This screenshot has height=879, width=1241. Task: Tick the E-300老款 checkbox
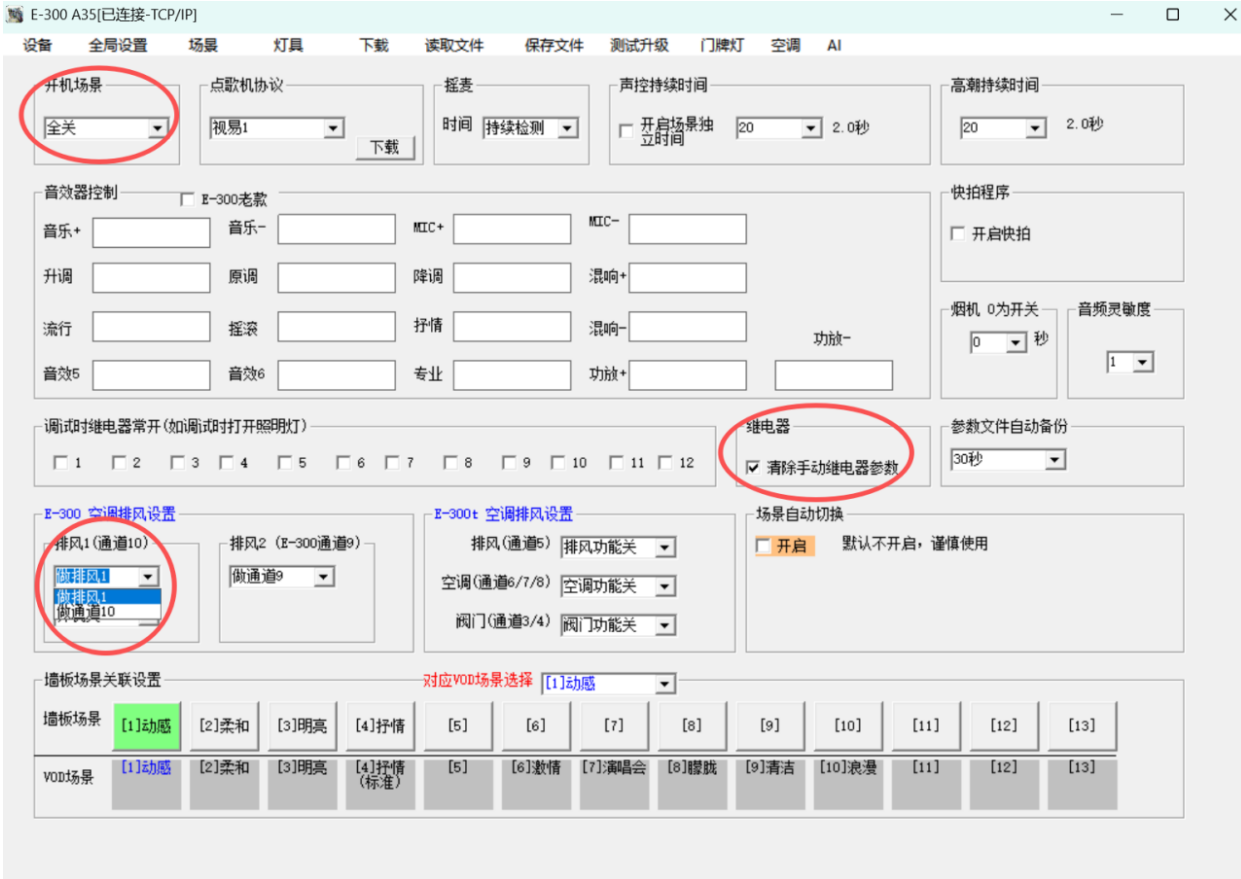[187, 199]
